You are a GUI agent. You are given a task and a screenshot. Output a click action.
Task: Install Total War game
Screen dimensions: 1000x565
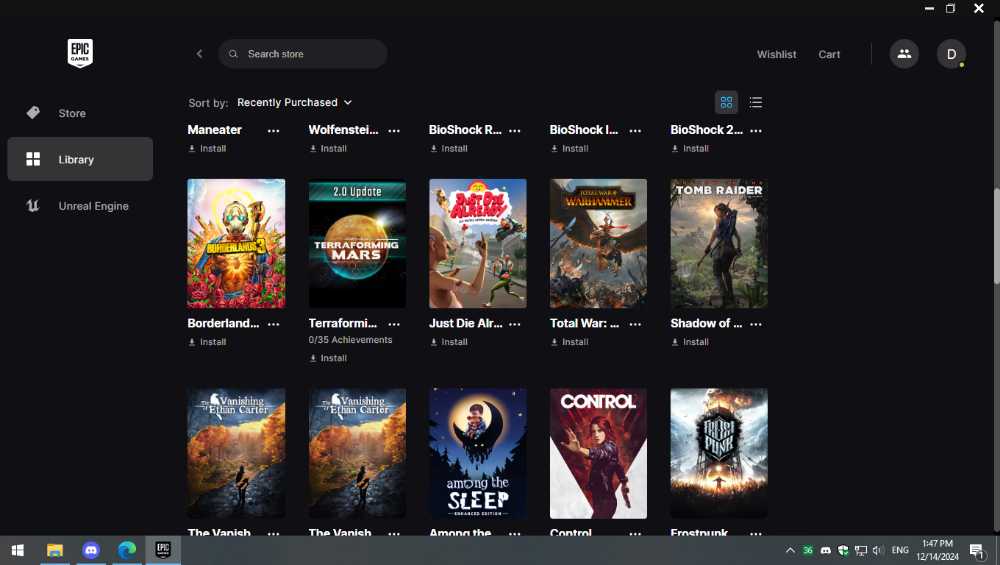[569, 342]
